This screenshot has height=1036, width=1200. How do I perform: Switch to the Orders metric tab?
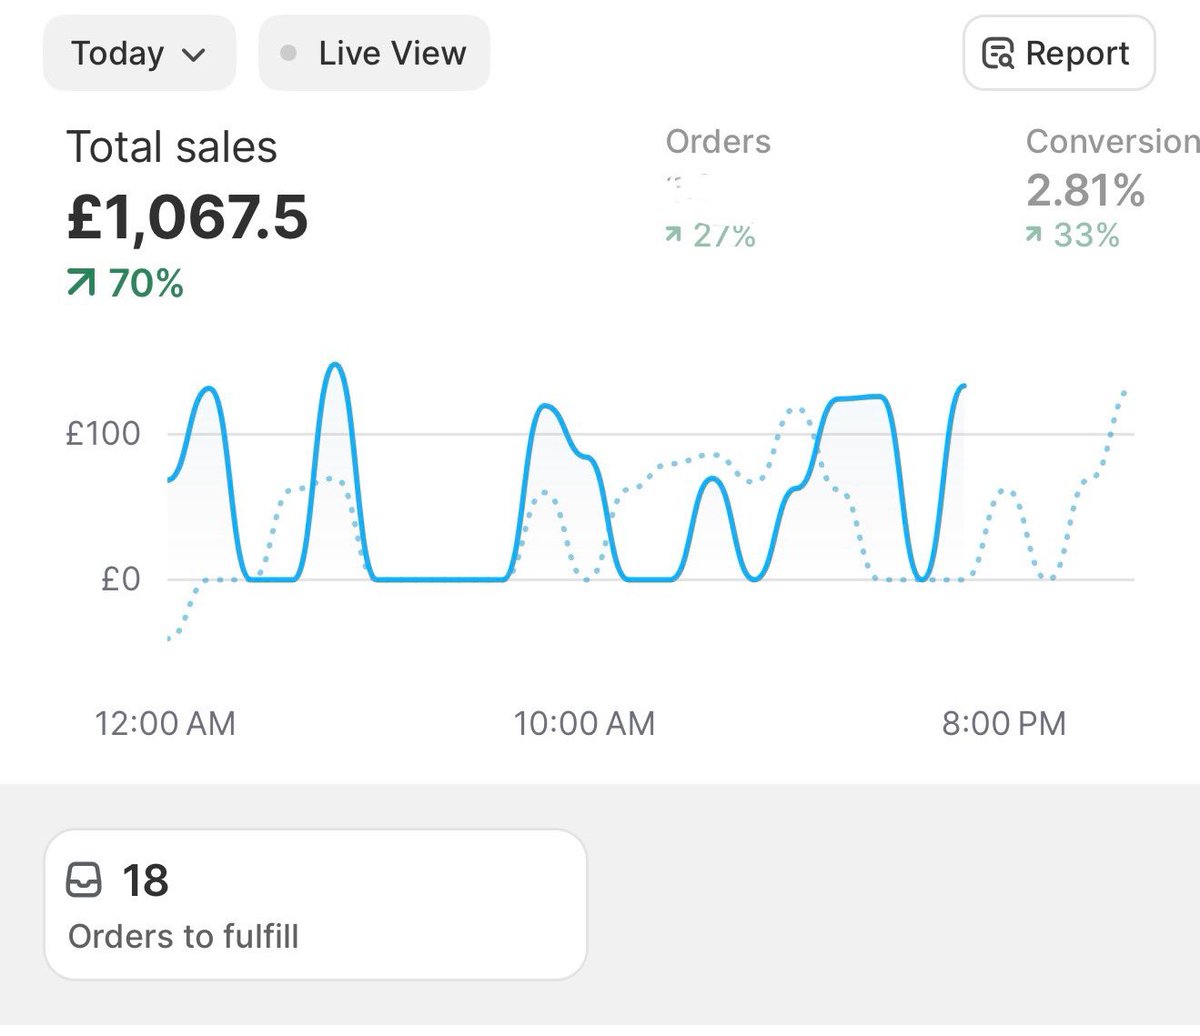click(717, 141)
